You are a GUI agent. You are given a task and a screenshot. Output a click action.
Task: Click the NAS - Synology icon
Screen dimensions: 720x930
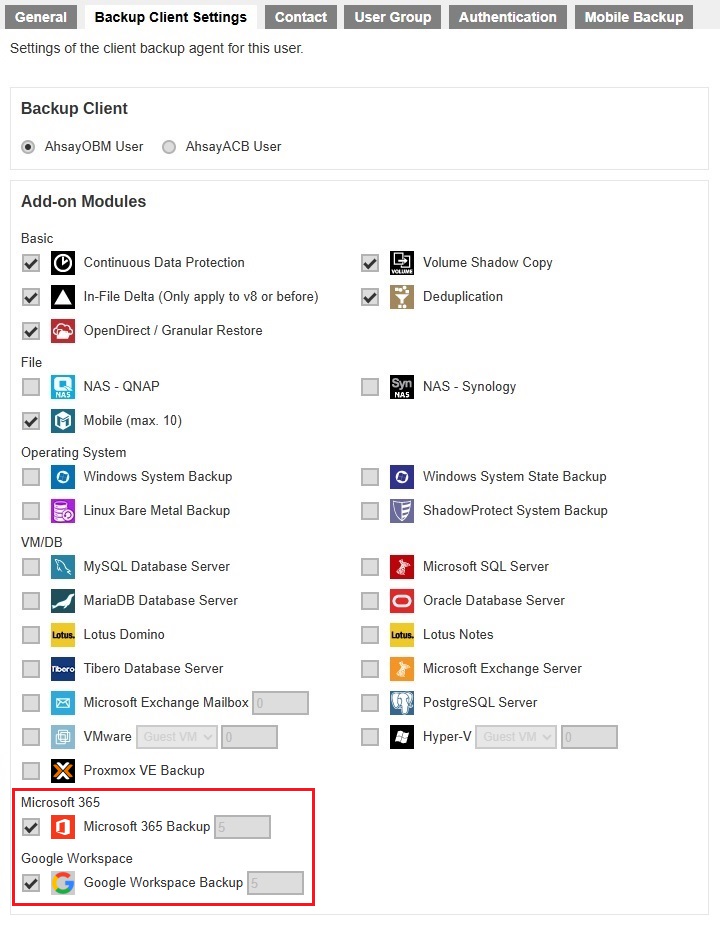coord(402,387)
